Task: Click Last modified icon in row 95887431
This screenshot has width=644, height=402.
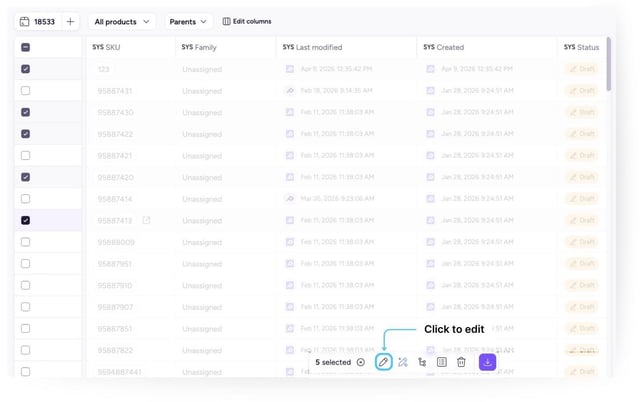Action: tap(290, 91)
